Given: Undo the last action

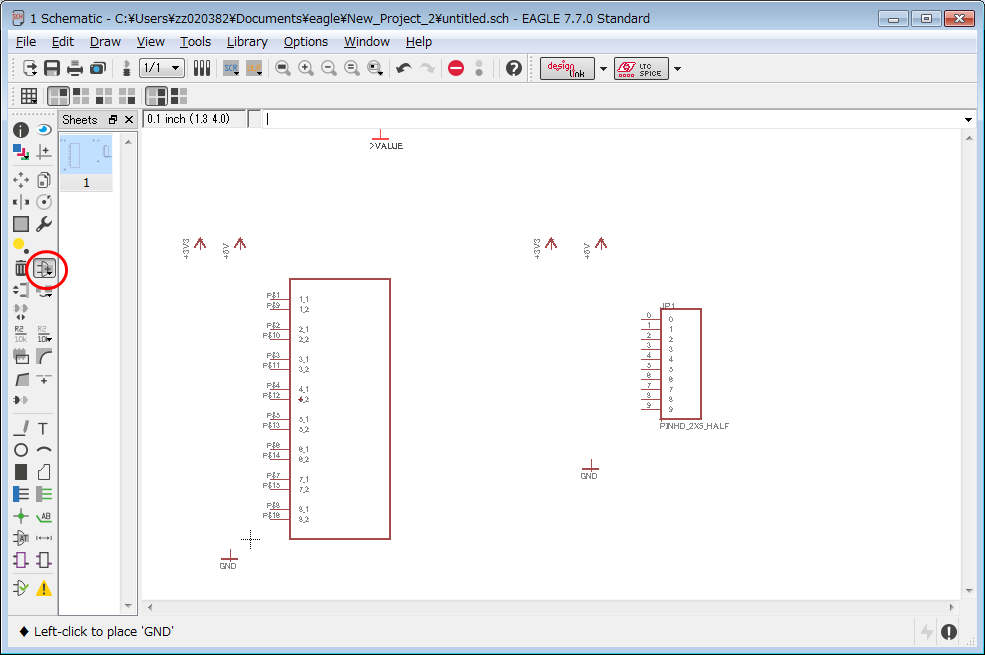Looking at the screenshot, I should click(403, 68).
